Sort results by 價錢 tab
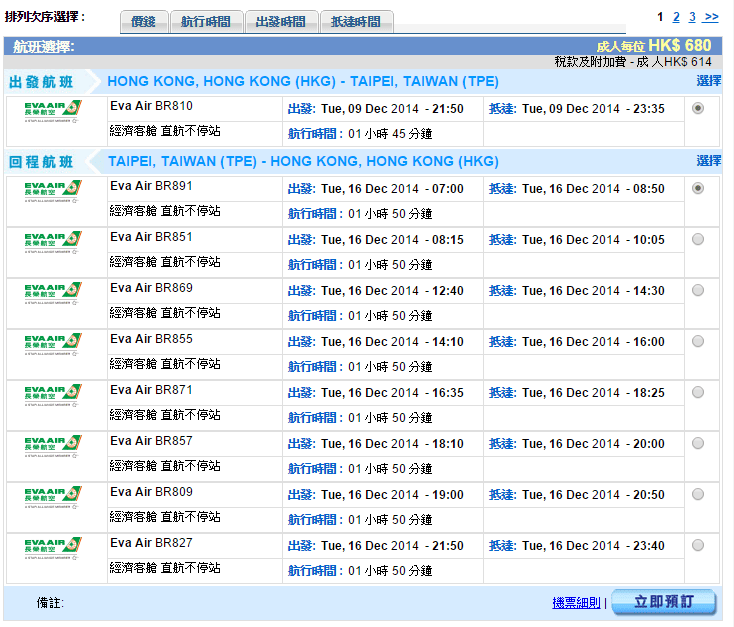The width and height of the screenshot is (734, 627). point(143,22)
